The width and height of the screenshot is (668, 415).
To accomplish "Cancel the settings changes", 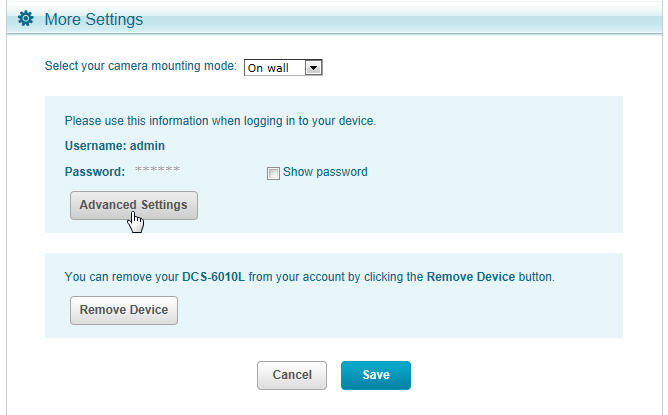I will (x=292, y=375).
